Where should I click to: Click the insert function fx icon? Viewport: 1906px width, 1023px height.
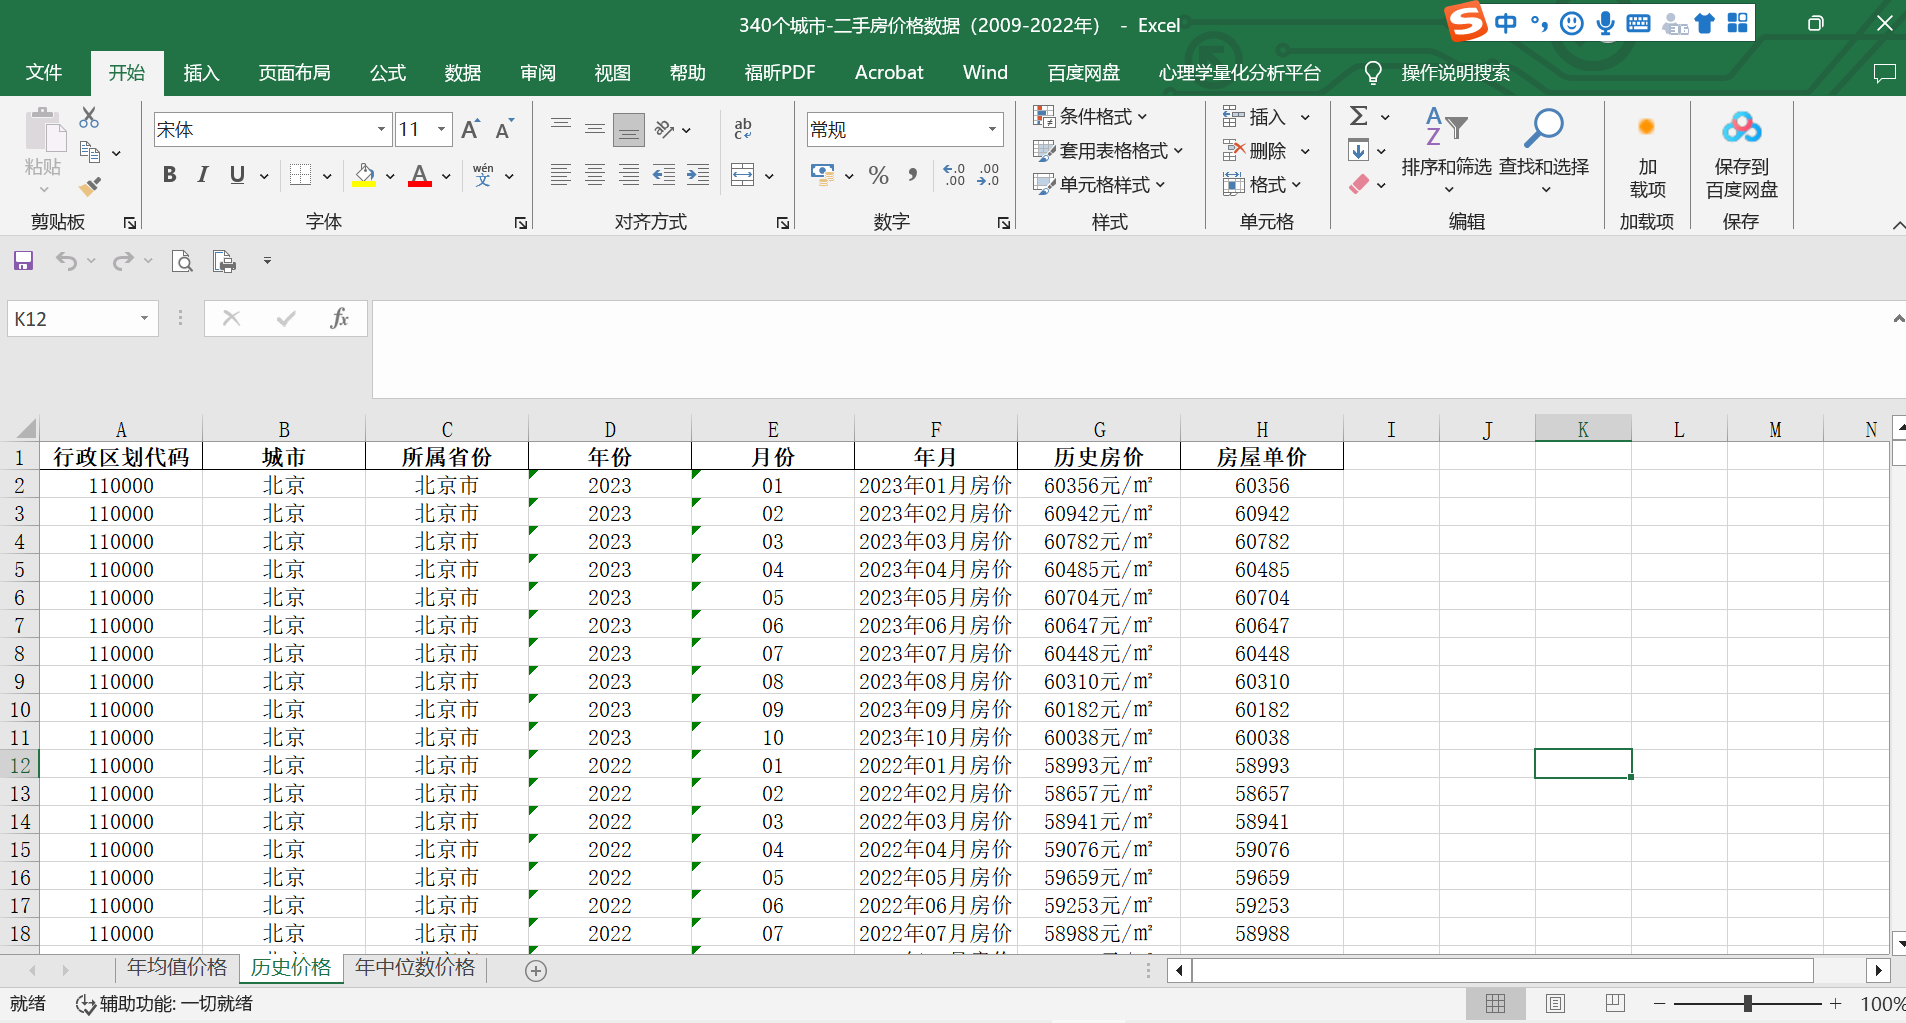(339, 318)
